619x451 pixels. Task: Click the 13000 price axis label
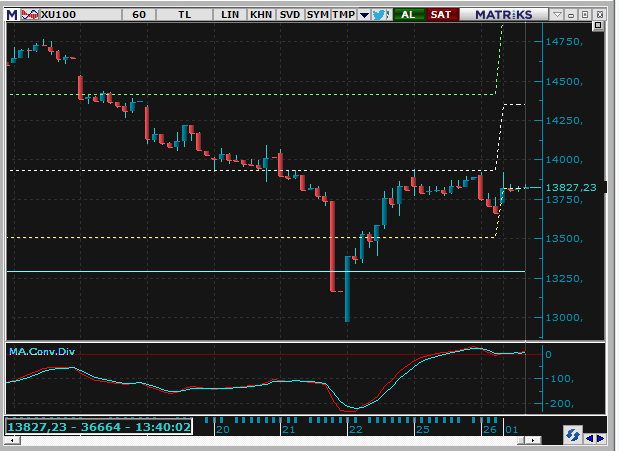pyautogui.click(x=564, y=318)
